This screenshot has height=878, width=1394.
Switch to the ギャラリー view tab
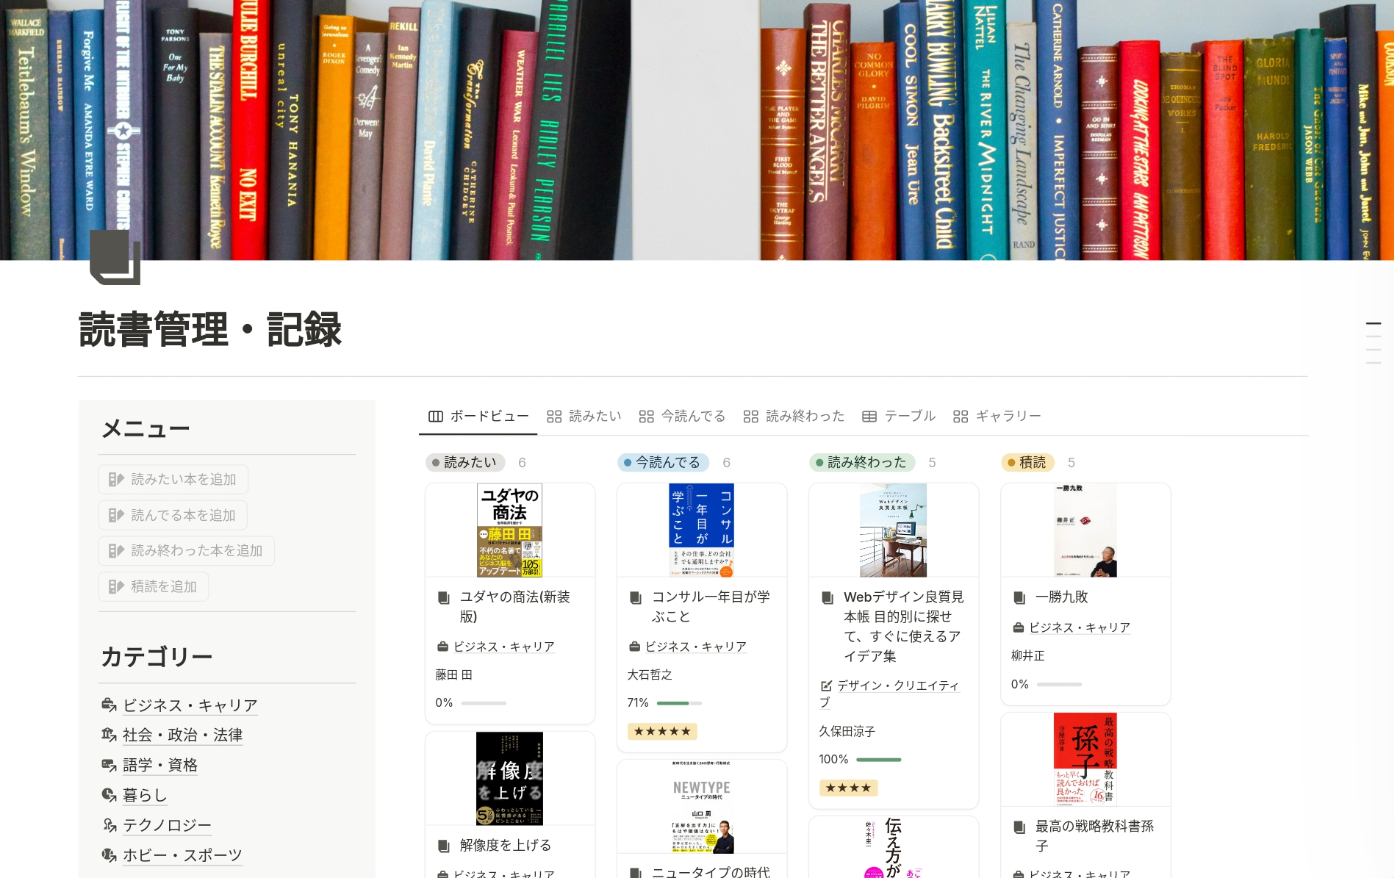[997, 416]
